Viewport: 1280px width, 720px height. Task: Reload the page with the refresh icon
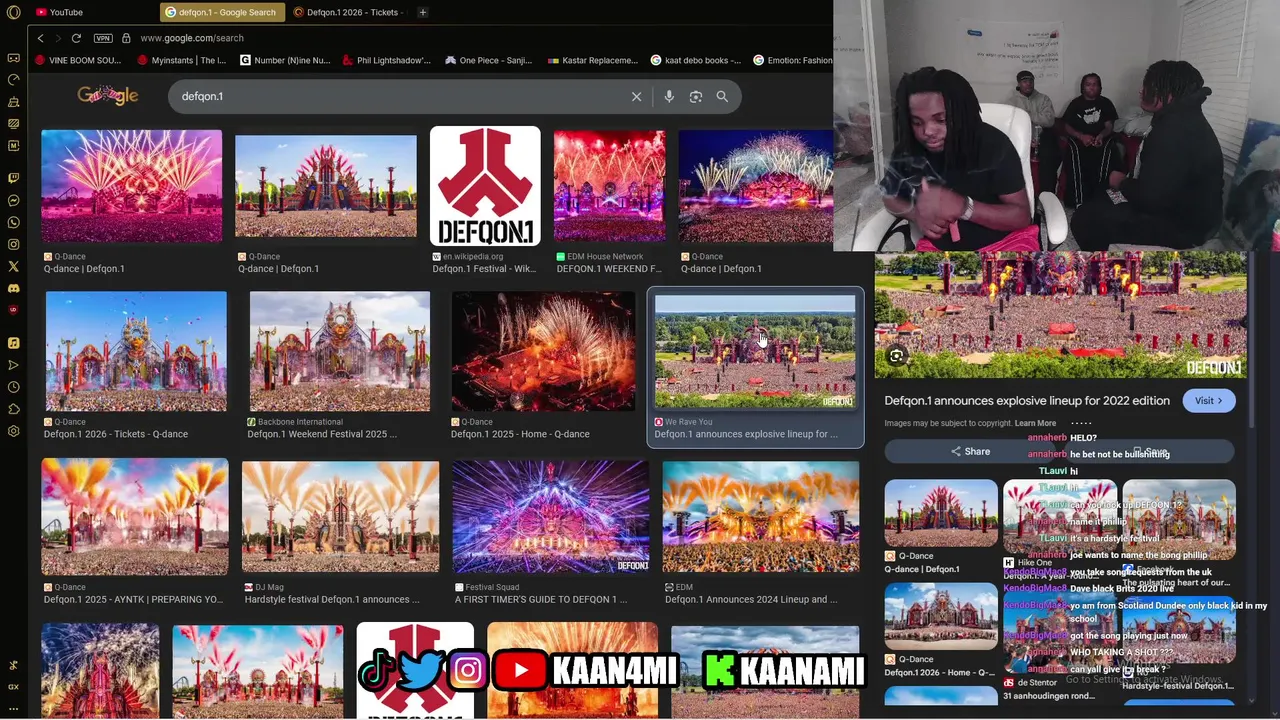[x=76, y=38]
